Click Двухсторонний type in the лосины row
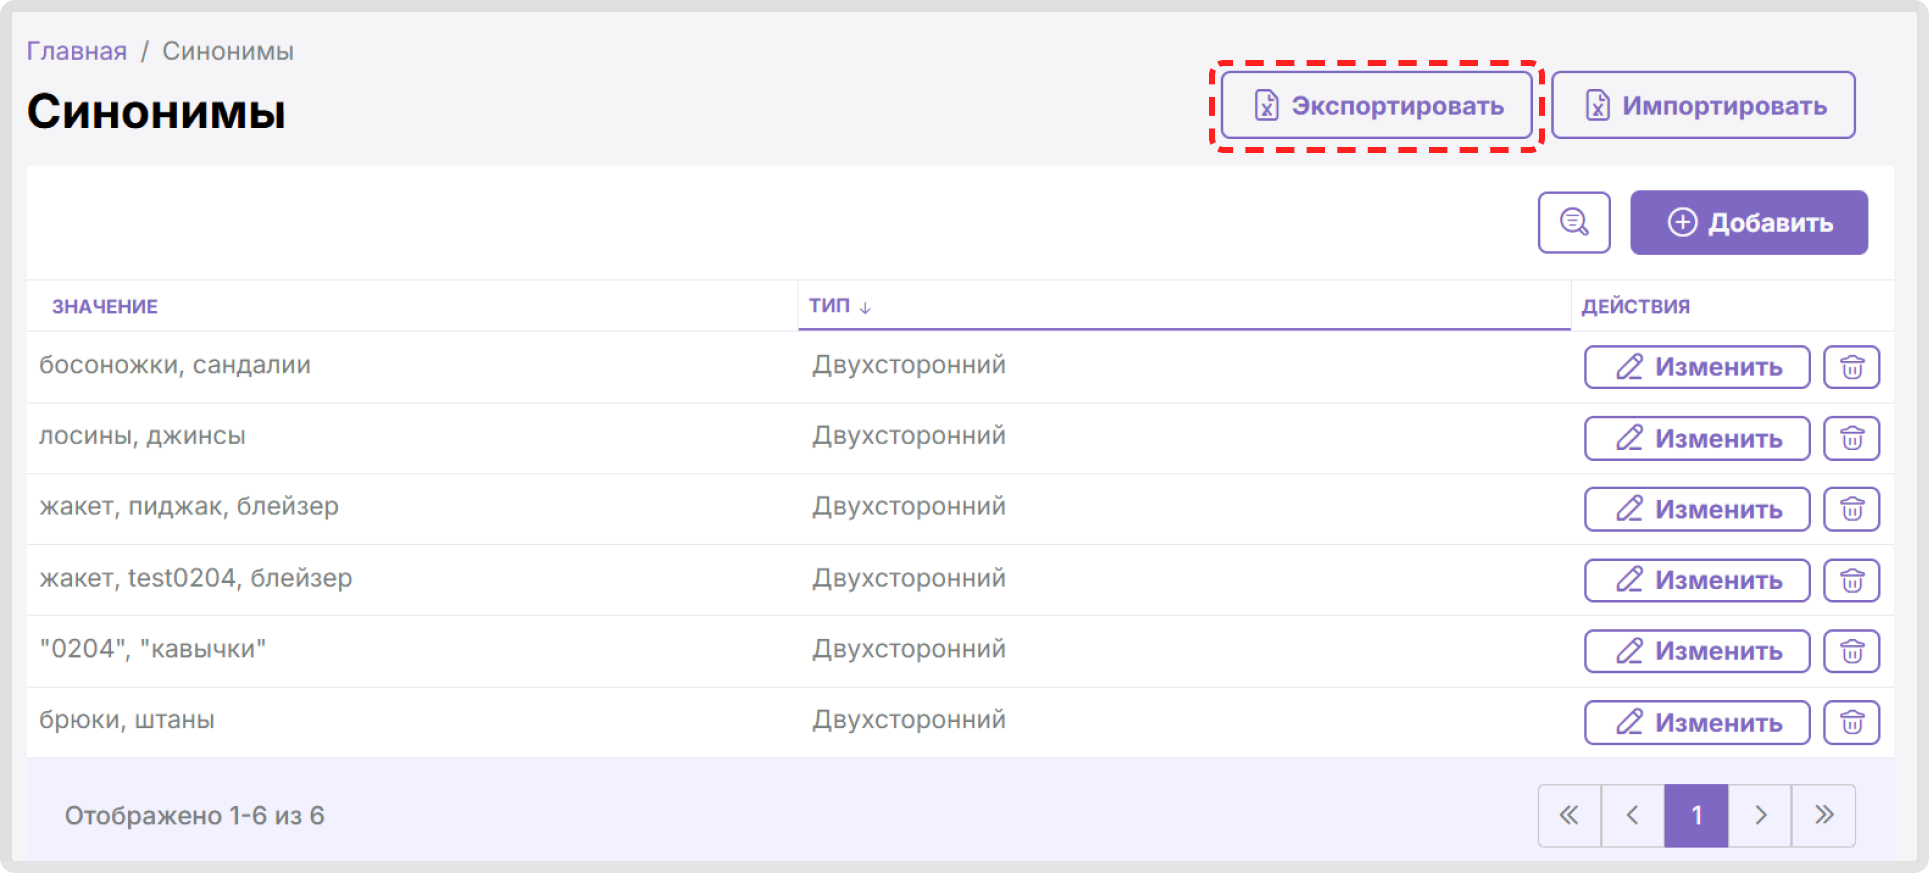1929x873 pixels. 909,436
